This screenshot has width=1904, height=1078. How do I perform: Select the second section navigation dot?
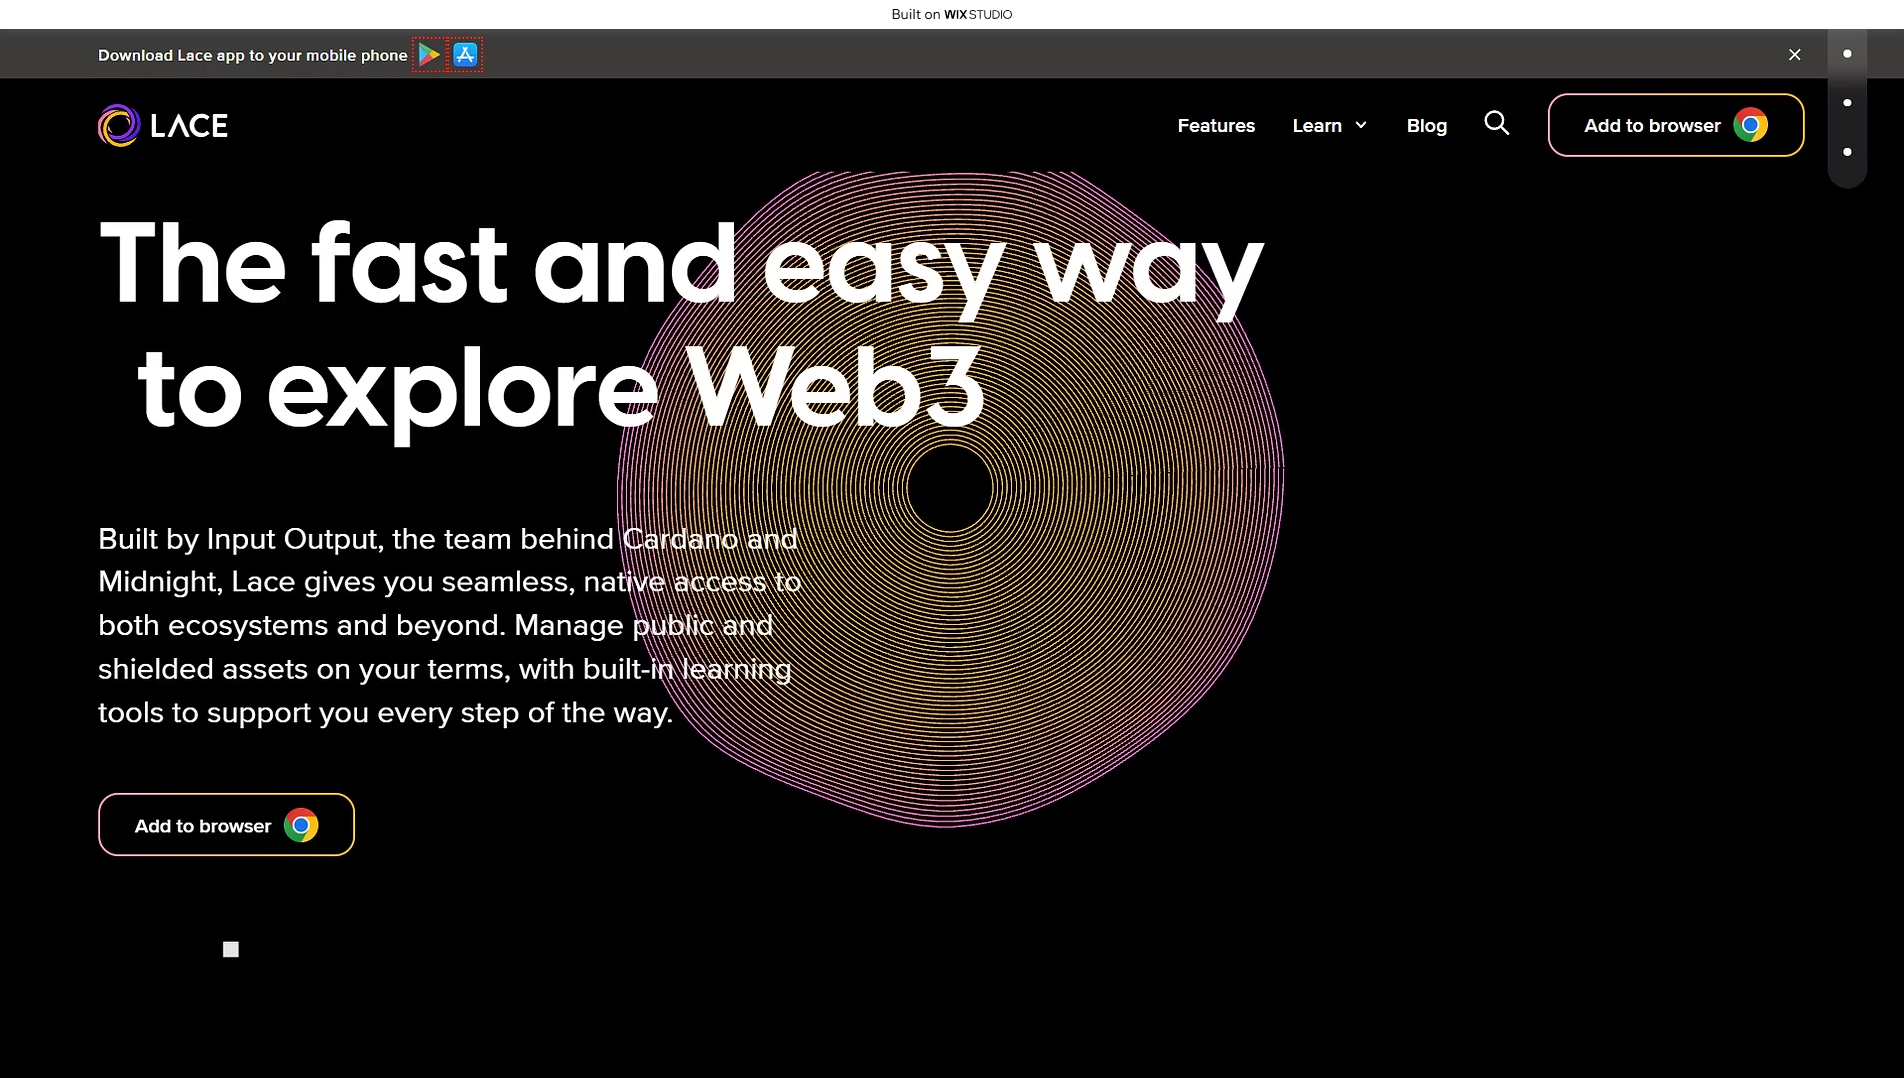coord(1846,103)
